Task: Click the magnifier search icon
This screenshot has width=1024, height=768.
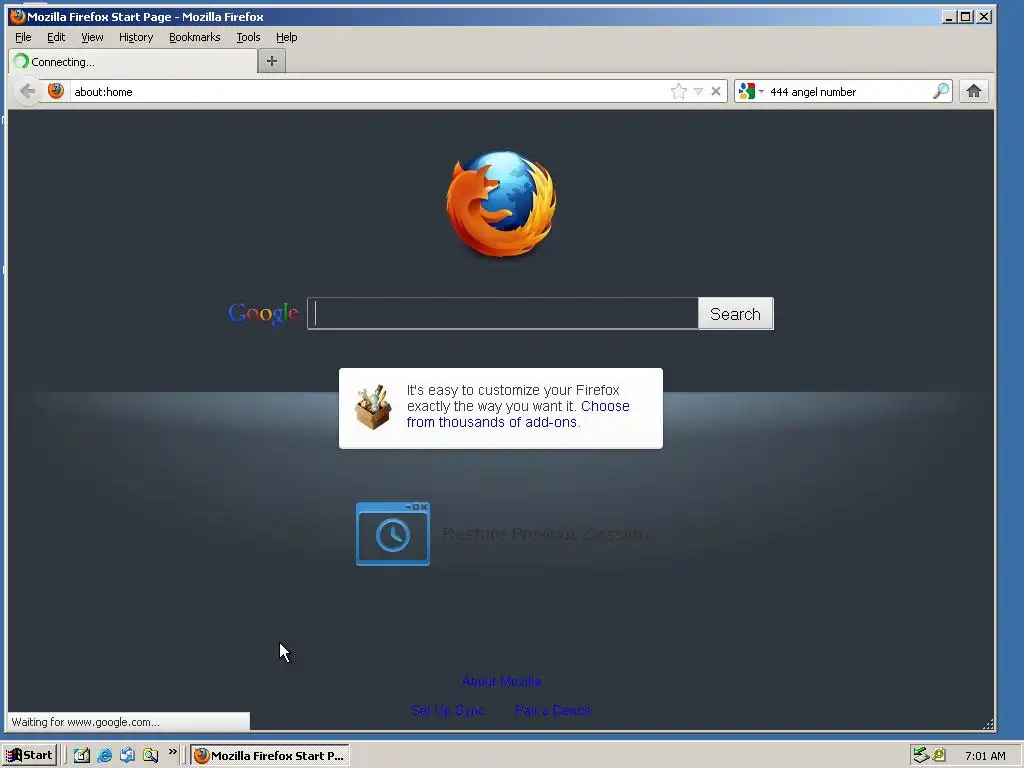Action: tap(940, 91)
